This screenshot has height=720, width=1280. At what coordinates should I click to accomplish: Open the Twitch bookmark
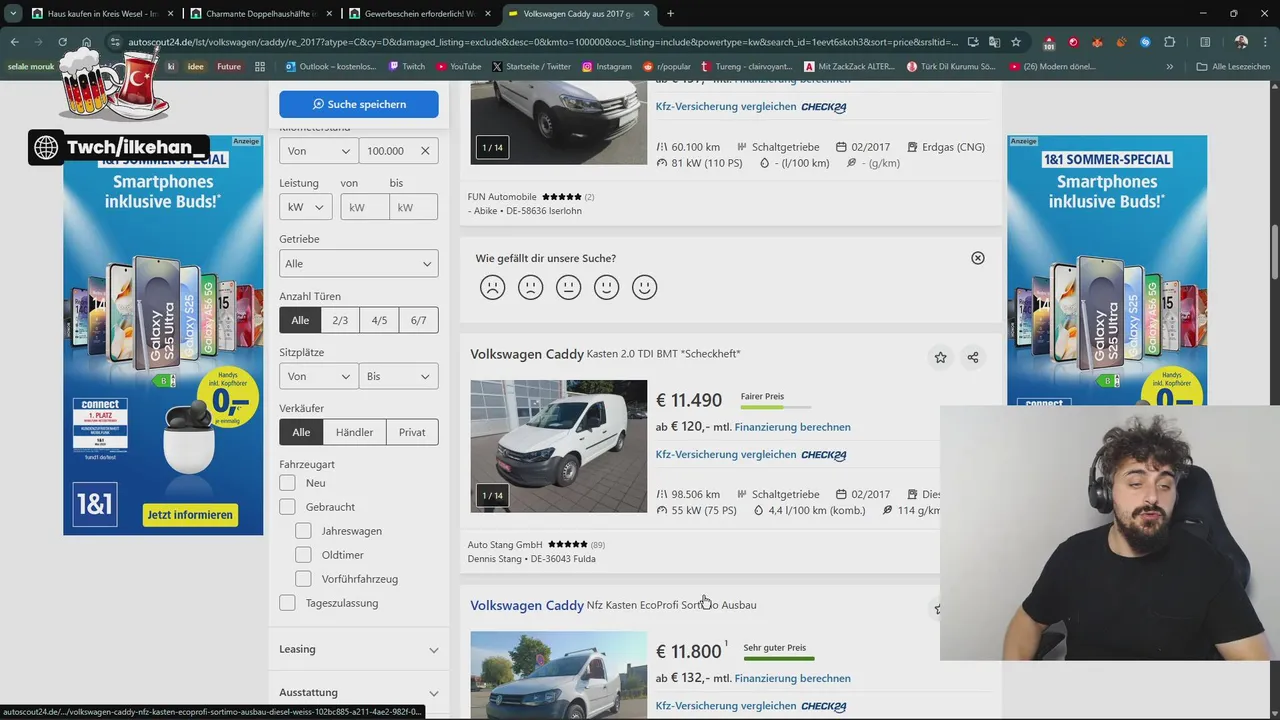point(406,66)
